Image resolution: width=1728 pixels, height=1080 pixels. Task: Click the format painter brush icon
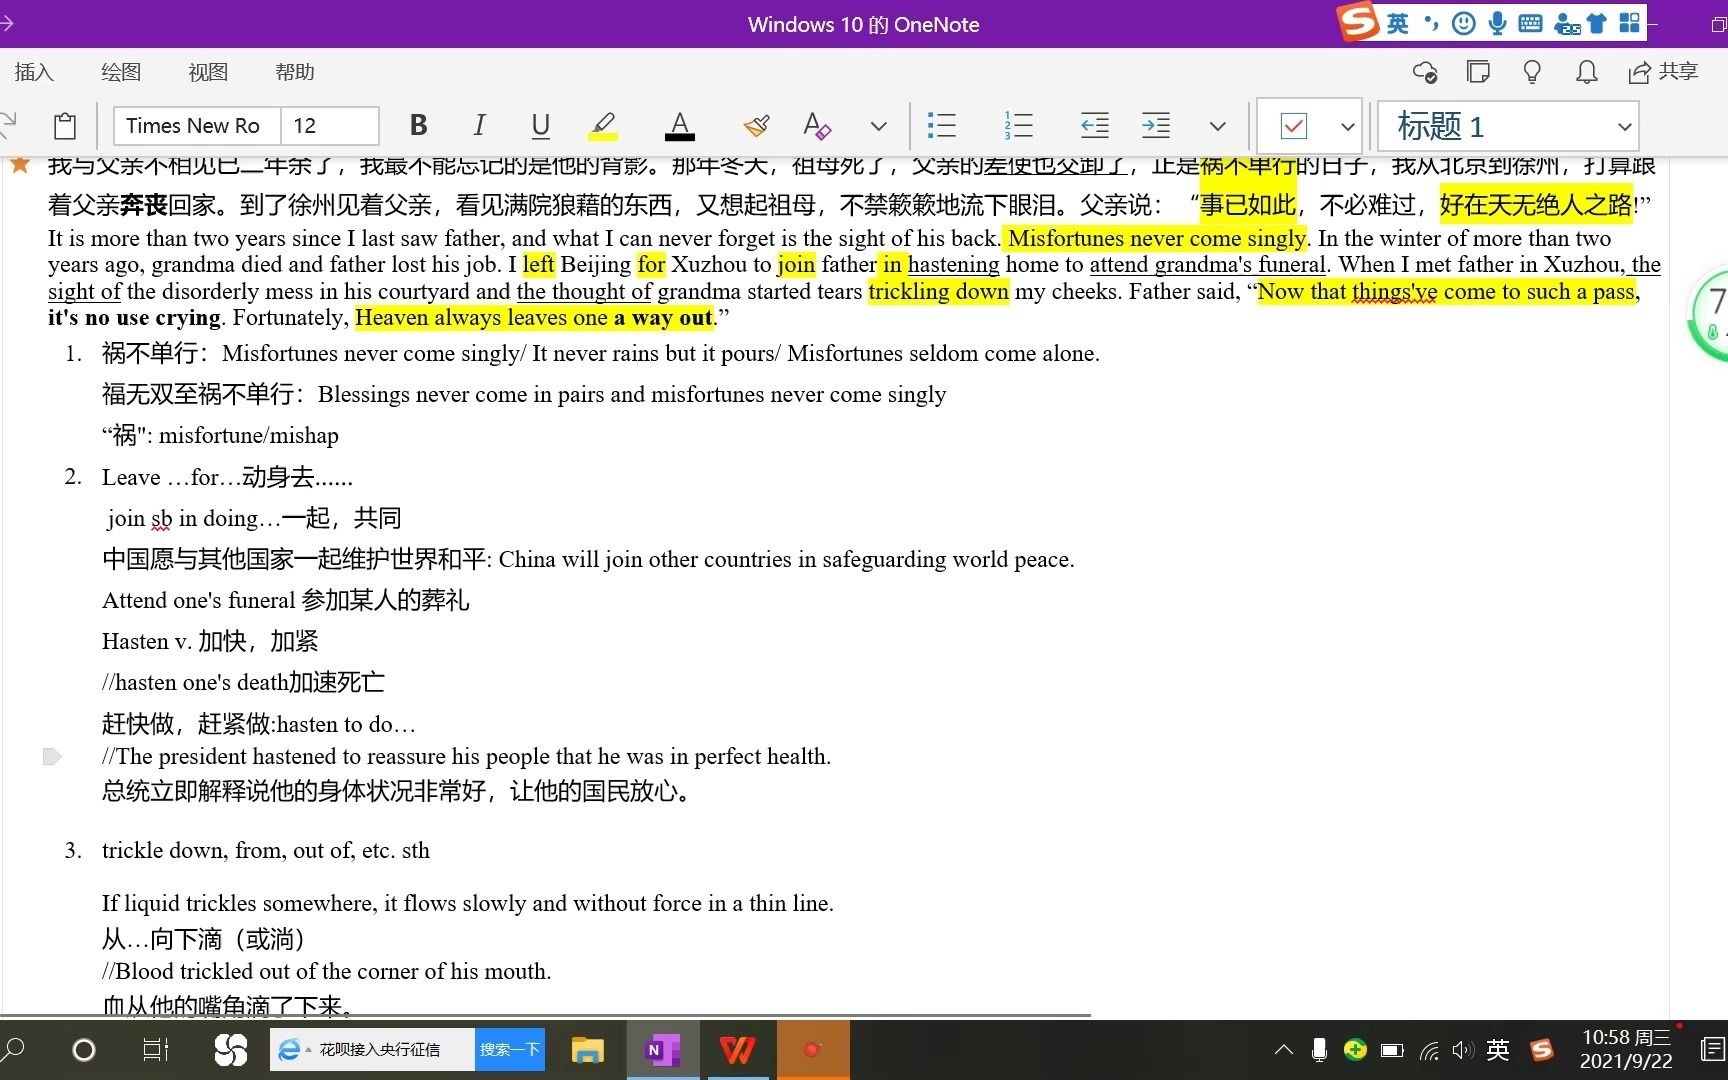click(757, 126)
